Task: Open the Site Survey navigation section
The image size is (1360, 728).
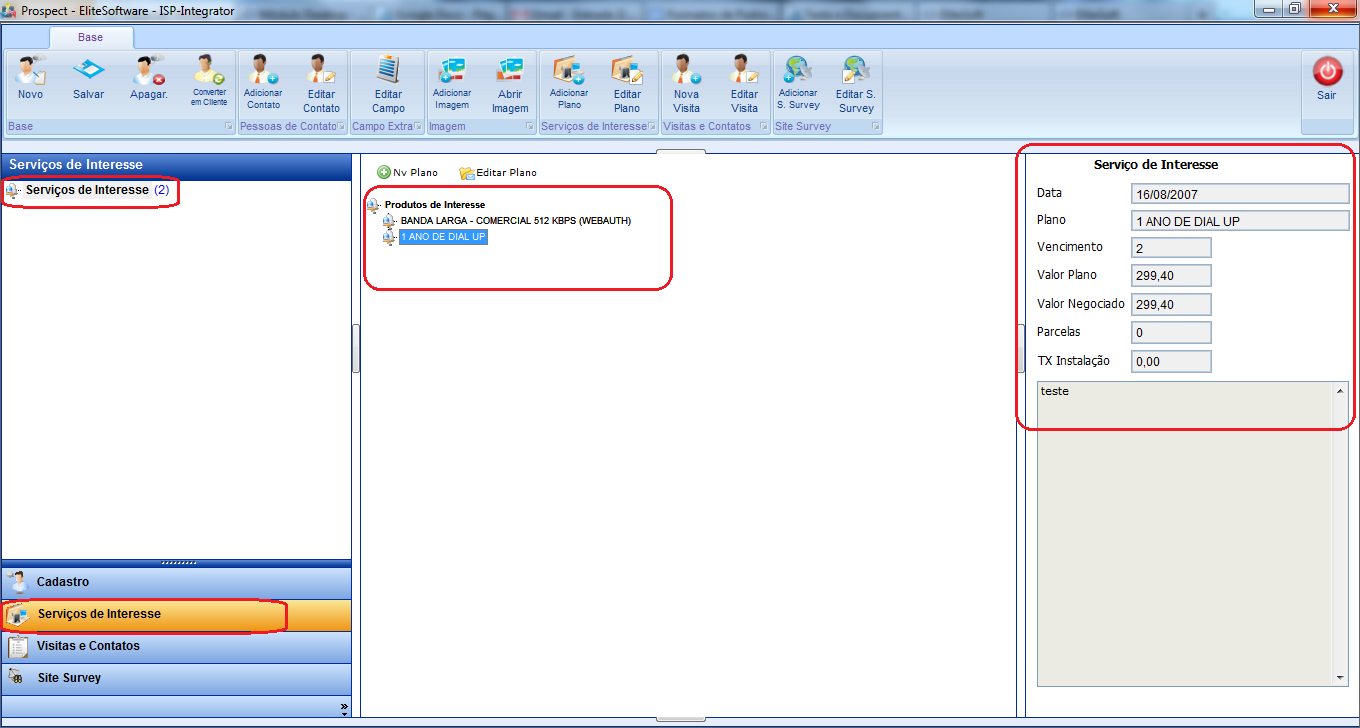Action: tap(69, 678)
